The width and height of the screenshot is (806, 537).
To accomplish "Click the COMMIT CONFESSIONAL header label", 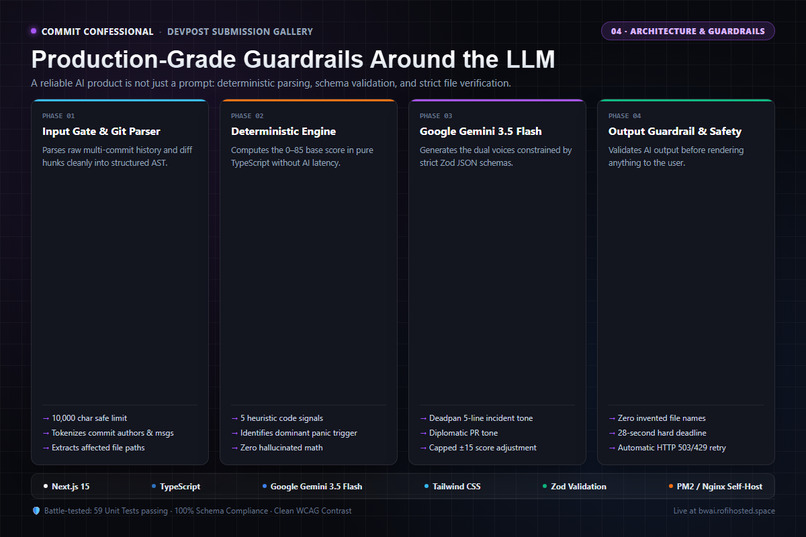I will pyautogui.click(x=97, y=31).
